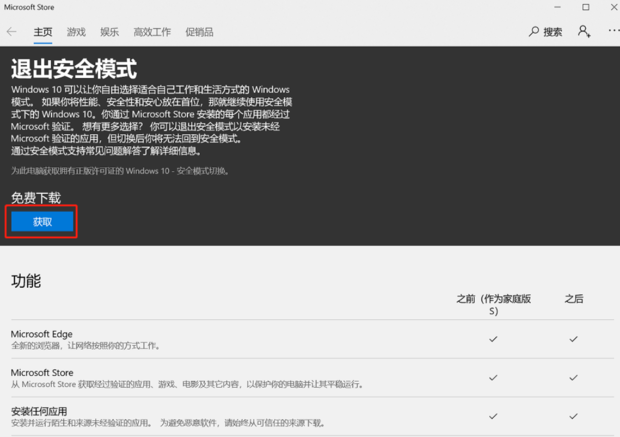Click the 之前 checkmark for Microsoft Store row
620x437 pixels.
(x=493, y=378)
